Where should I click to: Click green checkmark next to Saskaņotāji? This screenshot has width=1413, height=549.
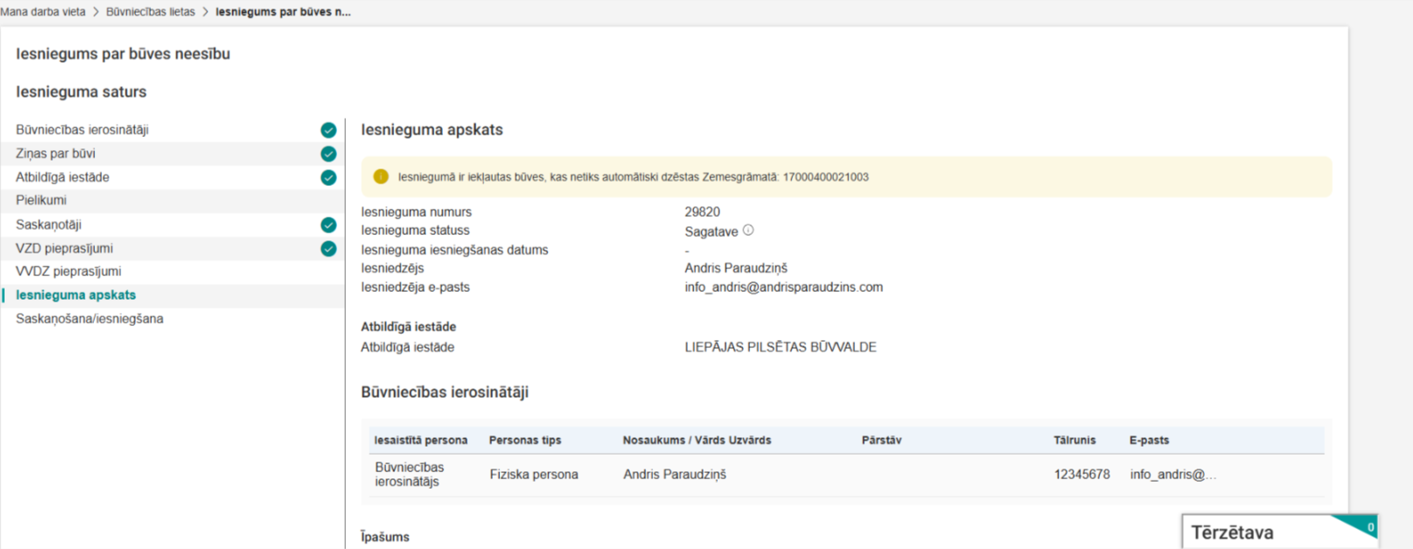(x=328, y=225)
